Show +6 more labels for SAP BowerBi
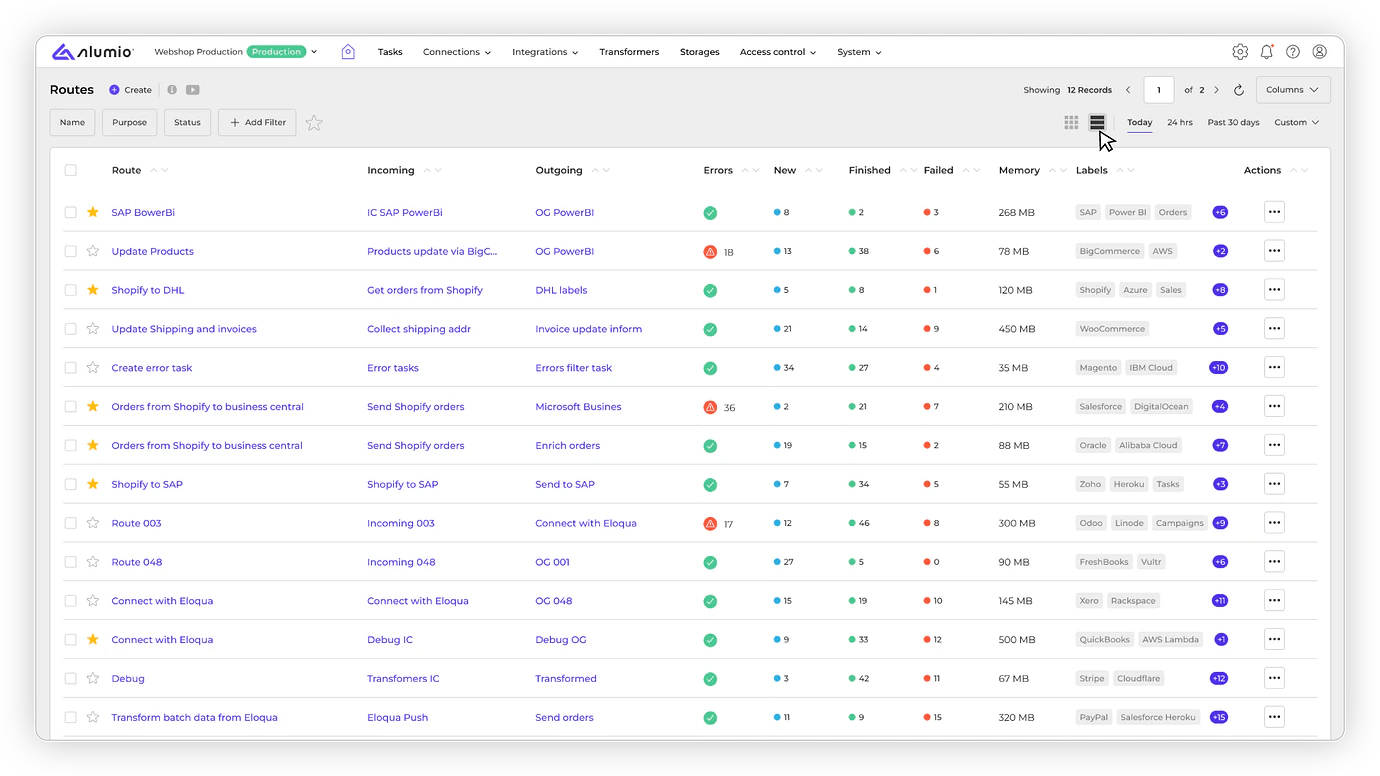 click(x=1220, y=212)
